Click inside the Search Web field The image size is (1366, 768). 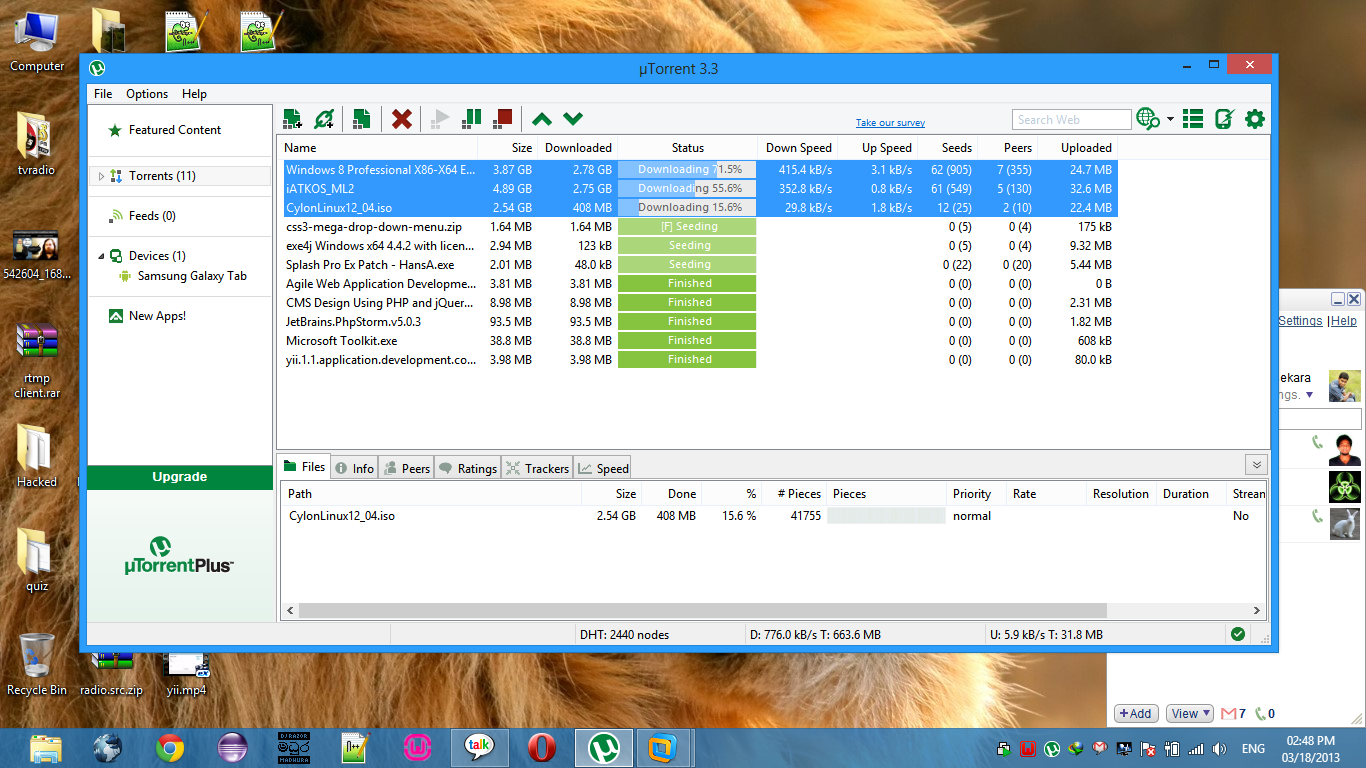pyautogui.click(x=1071, y=120)
